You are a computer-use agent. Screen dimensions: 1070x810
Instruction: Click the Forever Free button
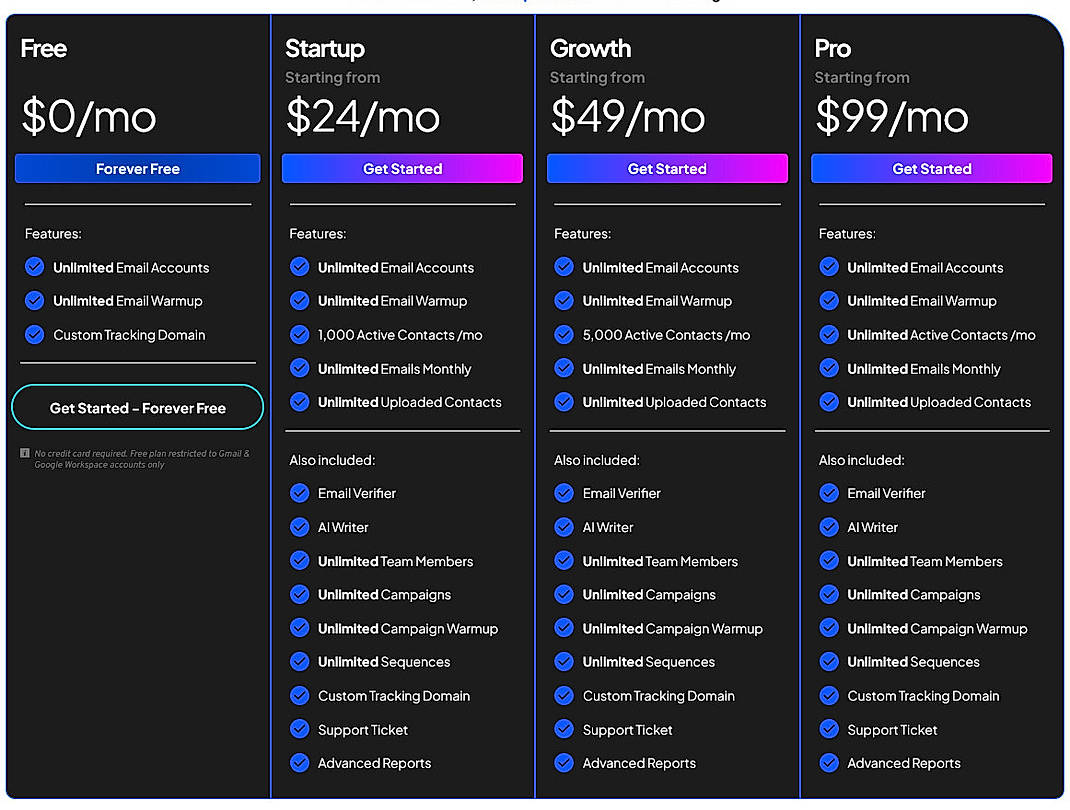(137, 168)
